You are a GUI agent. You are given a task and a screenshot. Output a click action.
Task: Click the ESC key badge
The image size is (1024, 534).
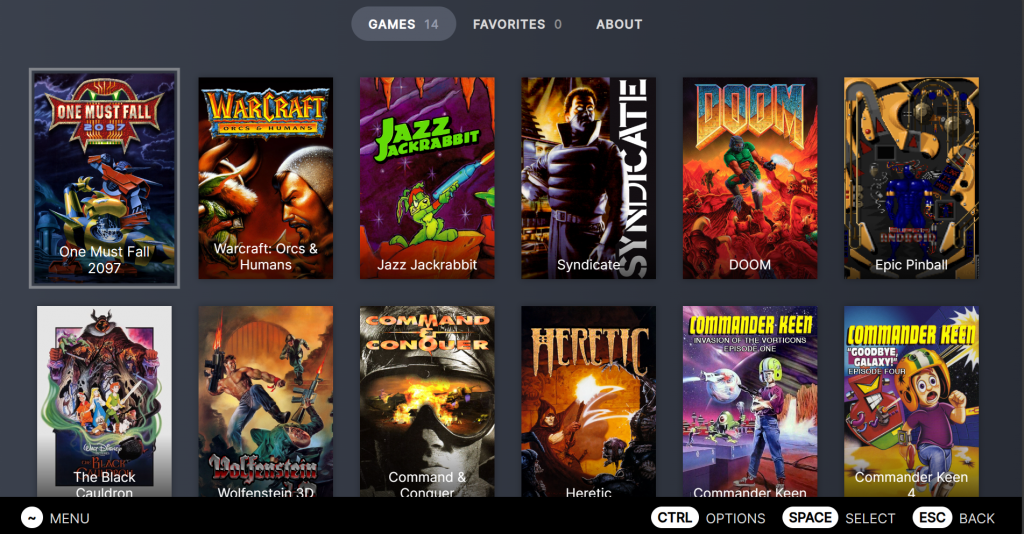tap(932, 518)
